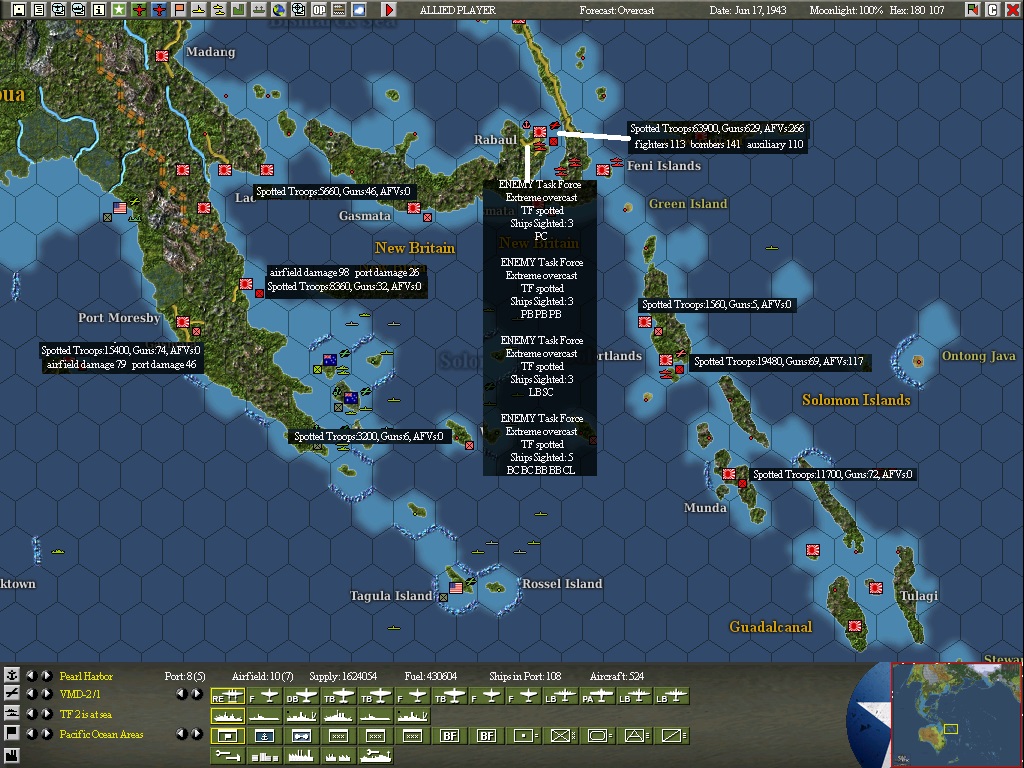Click the 'Aircraft: 524' text
The height and width of the screenshot is (768, 1024).
coord(616,676)
